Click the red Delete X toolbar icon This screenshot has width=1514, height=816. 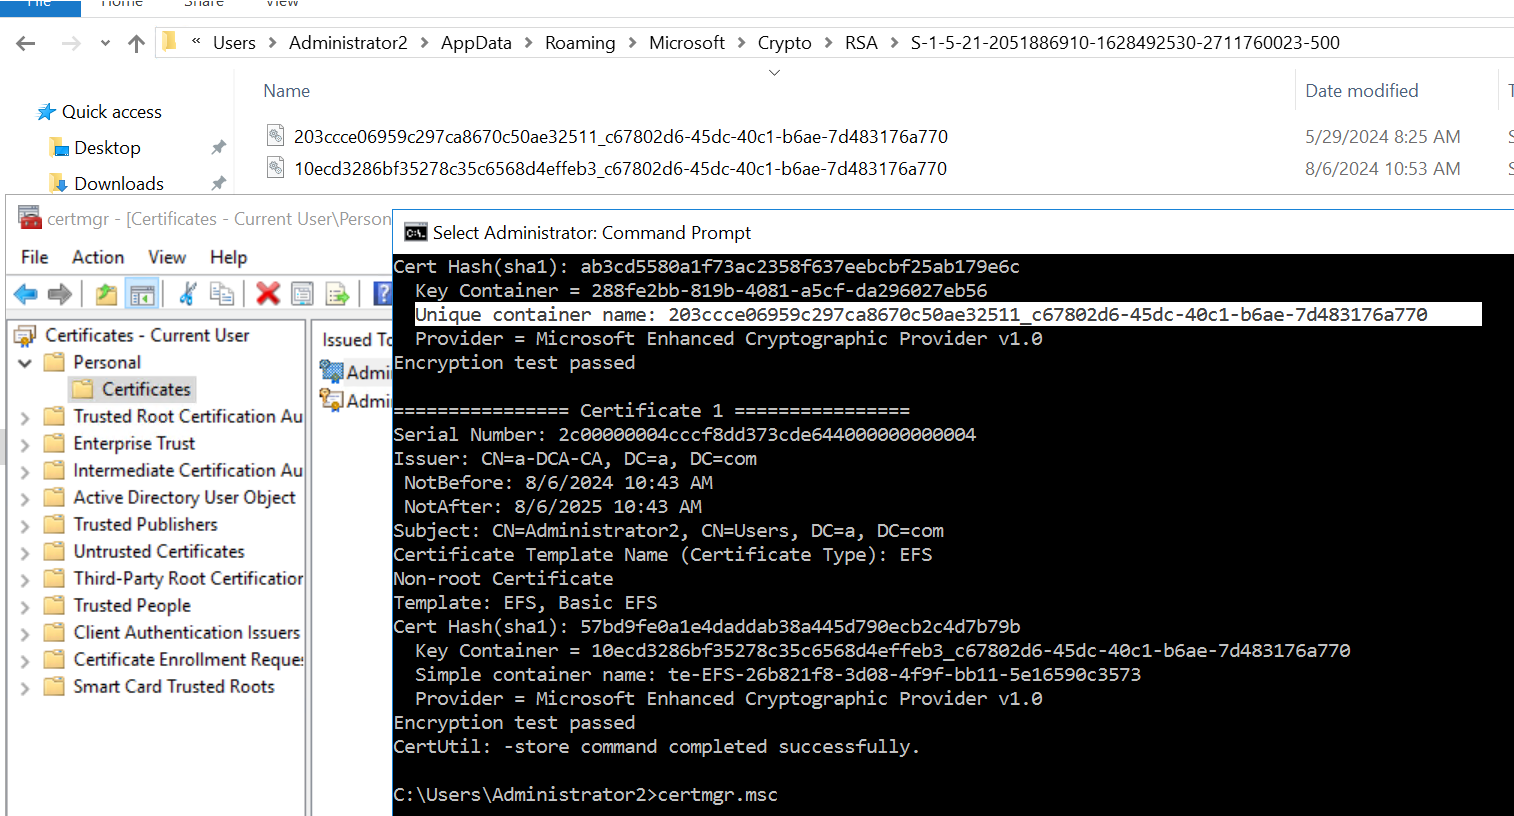[x=266, y=293]
